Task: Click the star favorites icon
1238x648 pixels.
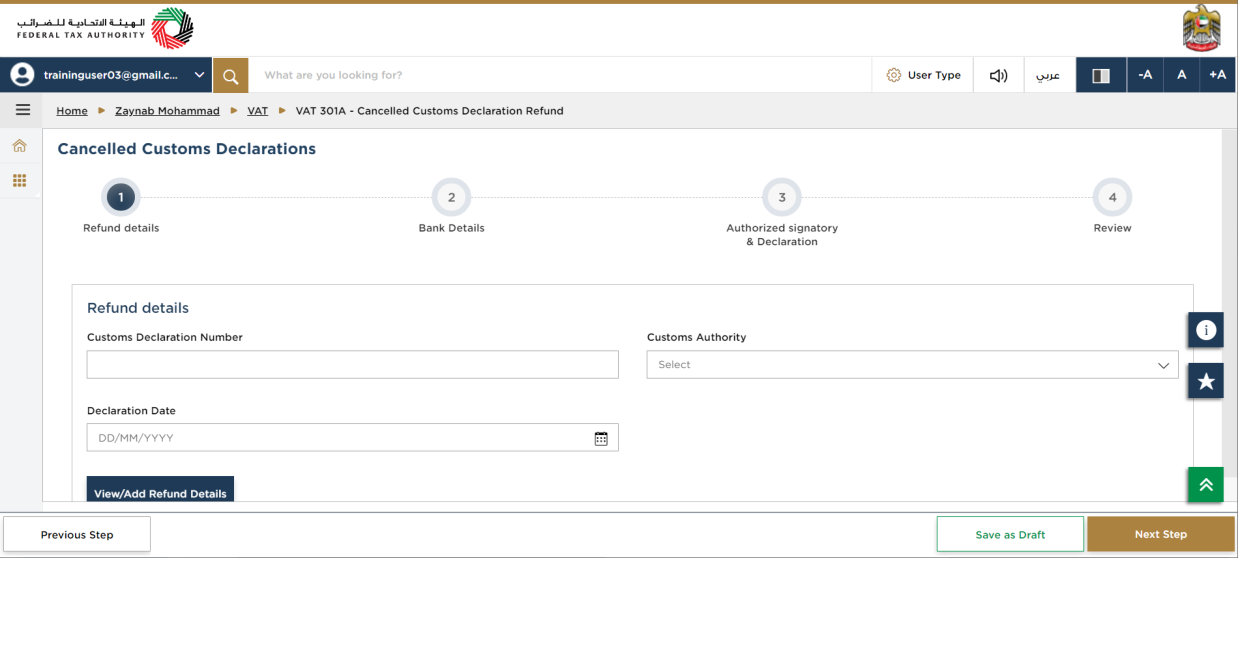Action: (x=1206, y=381)
